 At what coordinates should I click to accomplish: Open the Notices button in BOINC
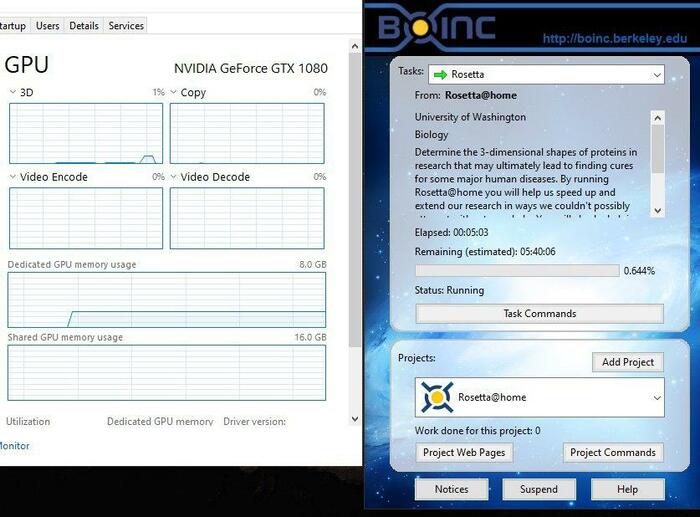(x=451, y=489)
